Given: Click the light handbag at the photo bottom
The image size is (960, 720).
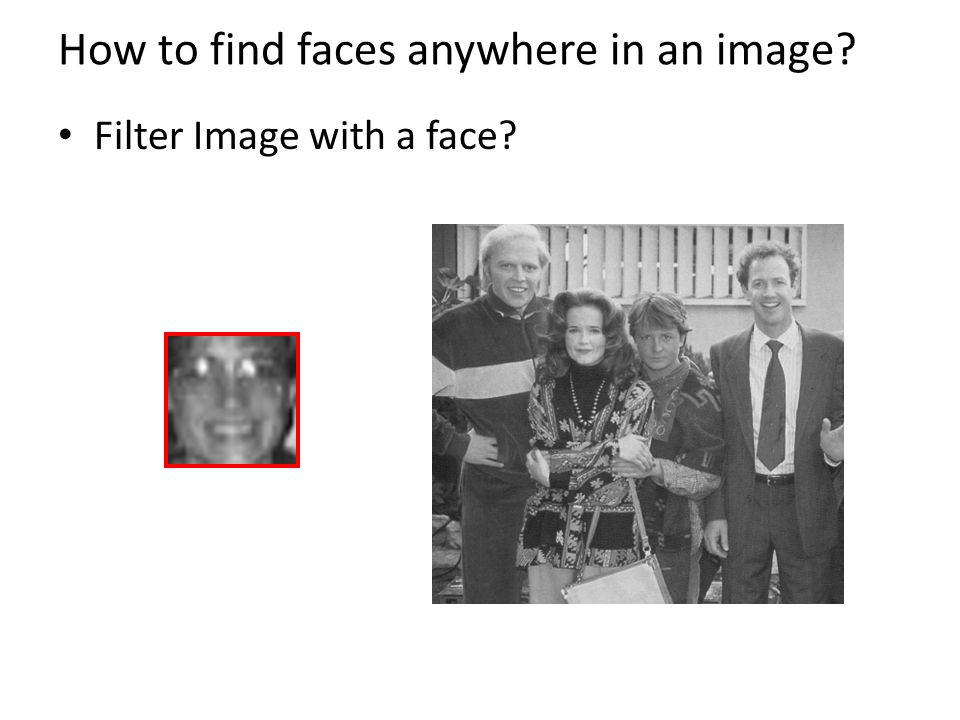Looking at the screenshot, I should (617, 582).
